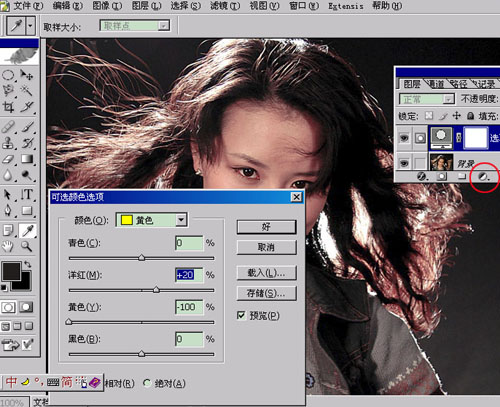This screenshot has width=500, height=407.
Task: Click the 取消 cancel button
Action: tap(266, 247)
